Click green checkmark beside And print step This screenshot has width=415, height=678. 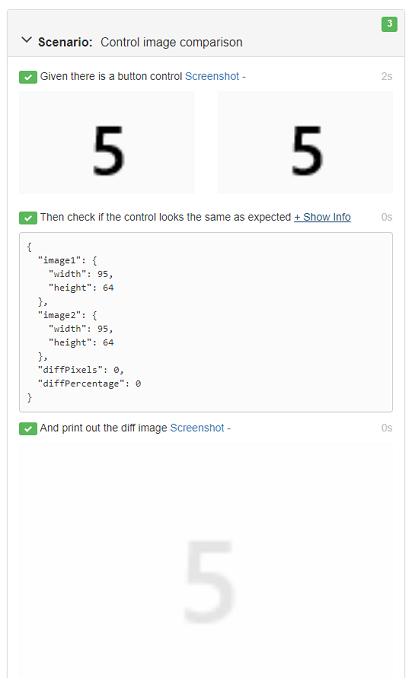pos(28,429)
